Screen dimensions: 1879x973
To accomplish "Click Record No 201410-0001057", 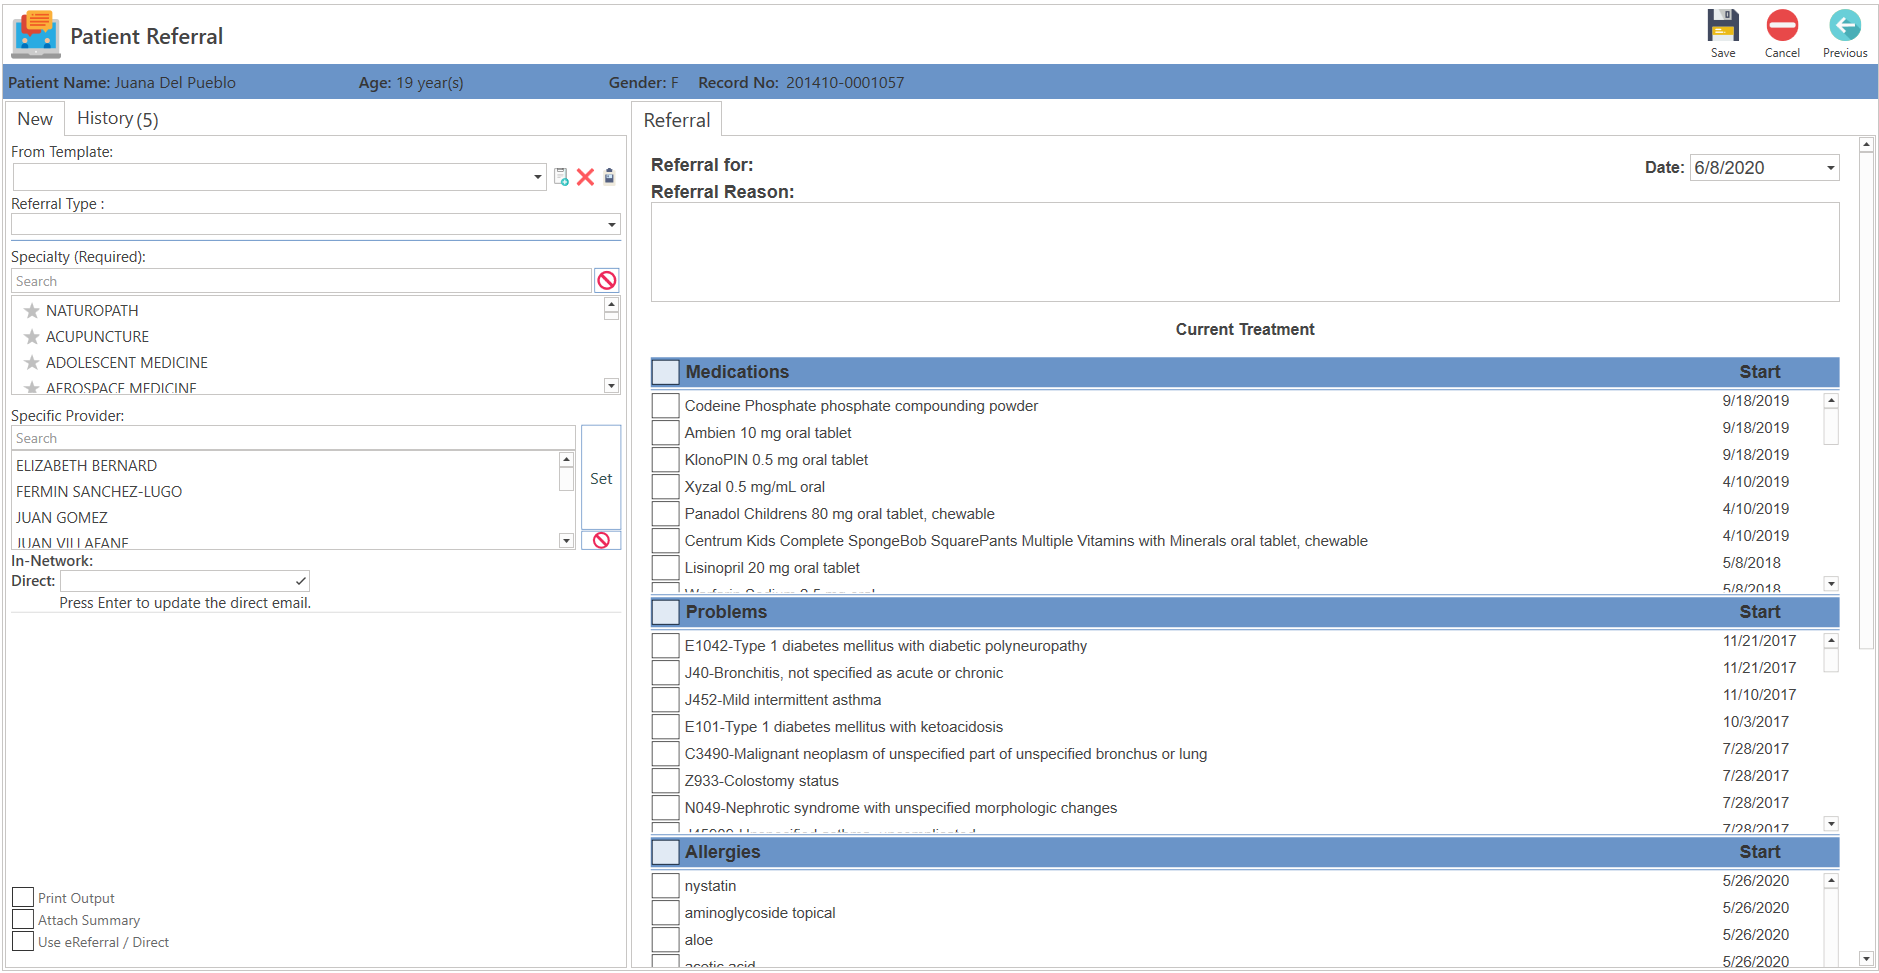I will 801,83.
